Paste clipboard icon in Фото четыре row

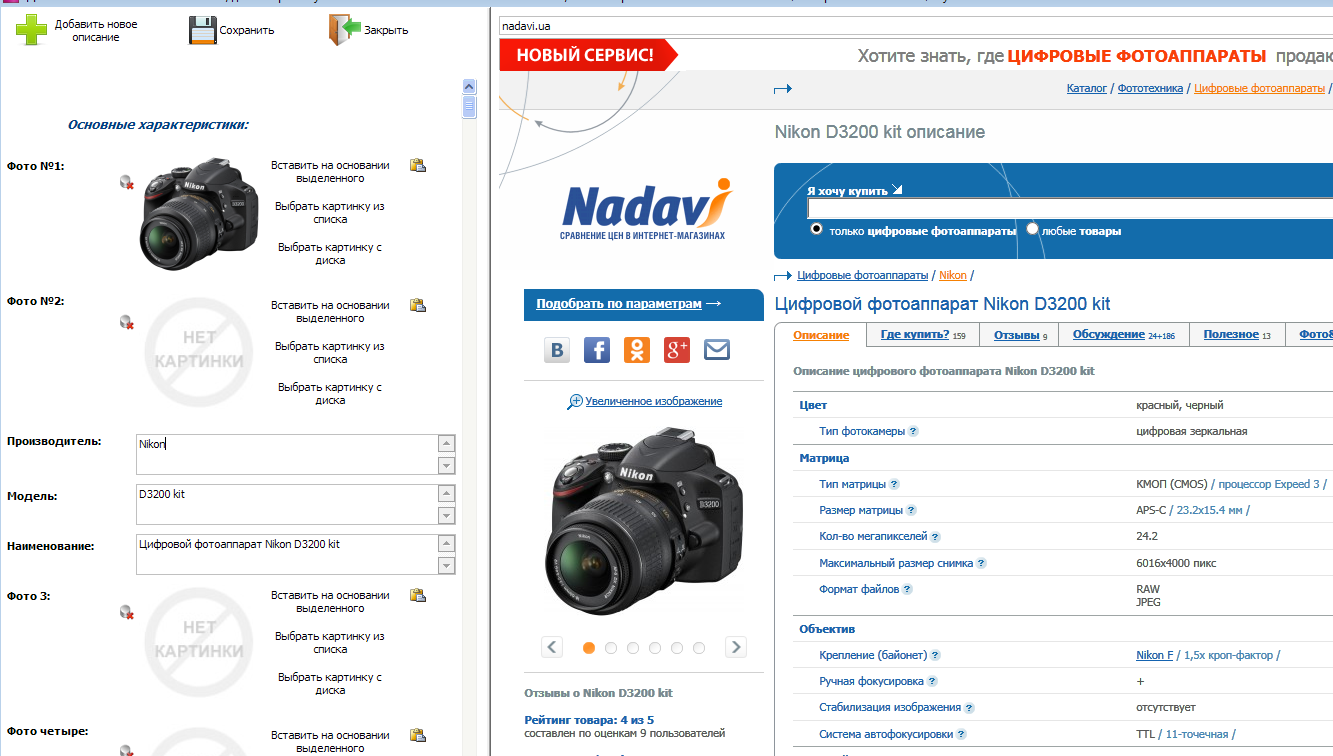coord(418,735)
